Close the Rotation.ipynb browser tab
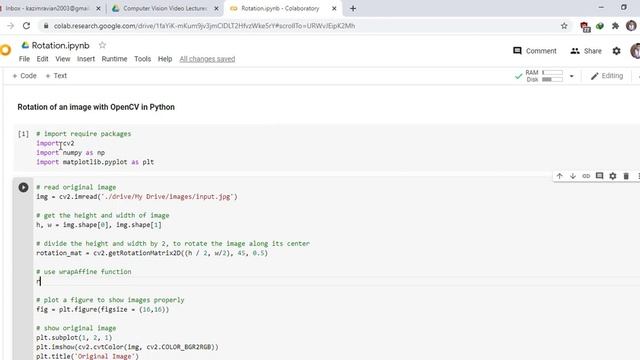This screenshot has width=640, height=360. pos(334,8)
